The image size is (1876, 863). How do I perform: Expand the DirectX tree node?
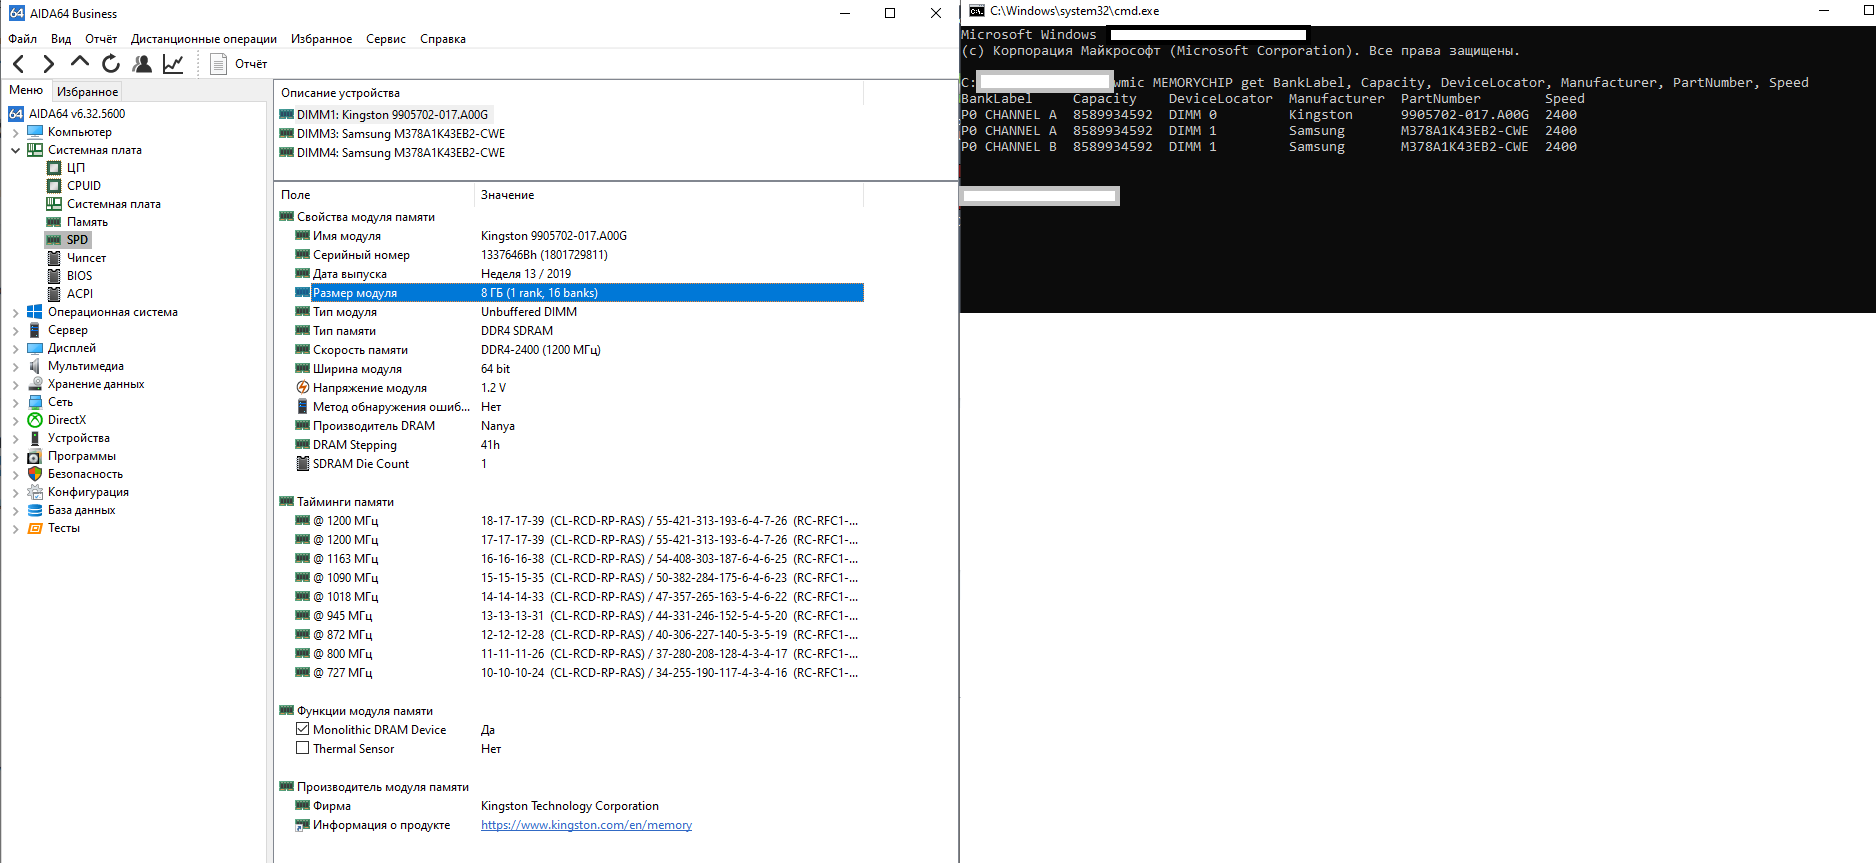coord(15,420)
